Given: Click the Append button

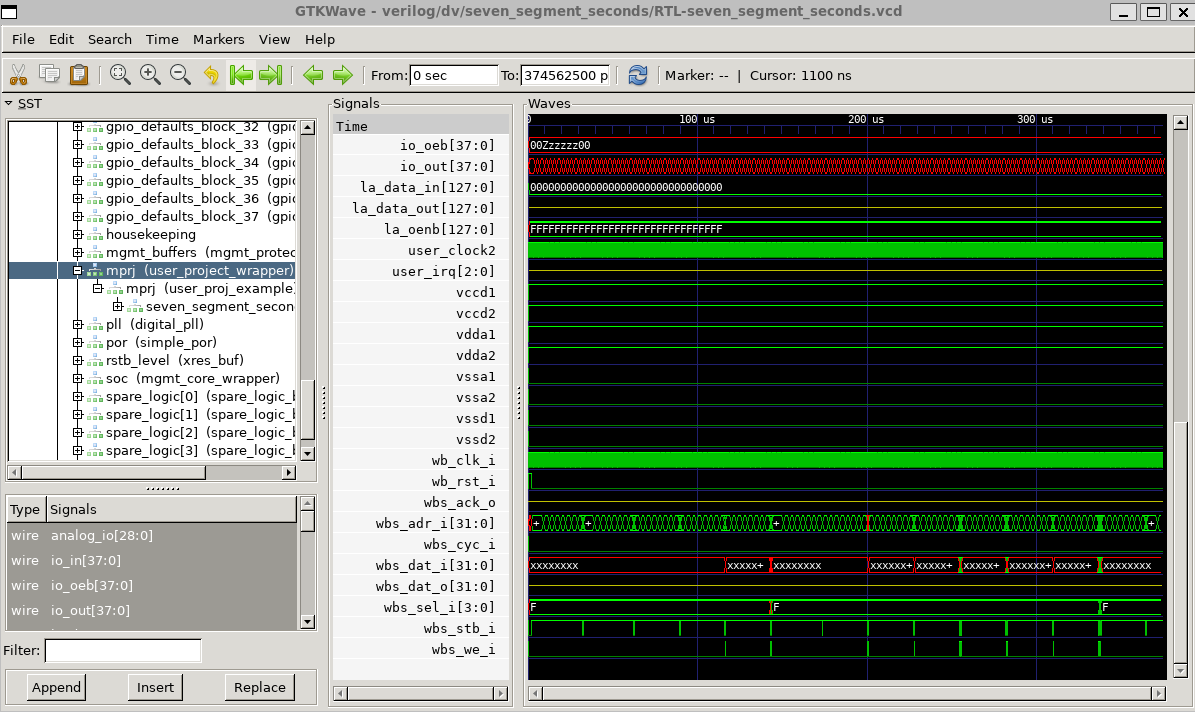Looking at the screenshot, I should (x=56, y=688).
